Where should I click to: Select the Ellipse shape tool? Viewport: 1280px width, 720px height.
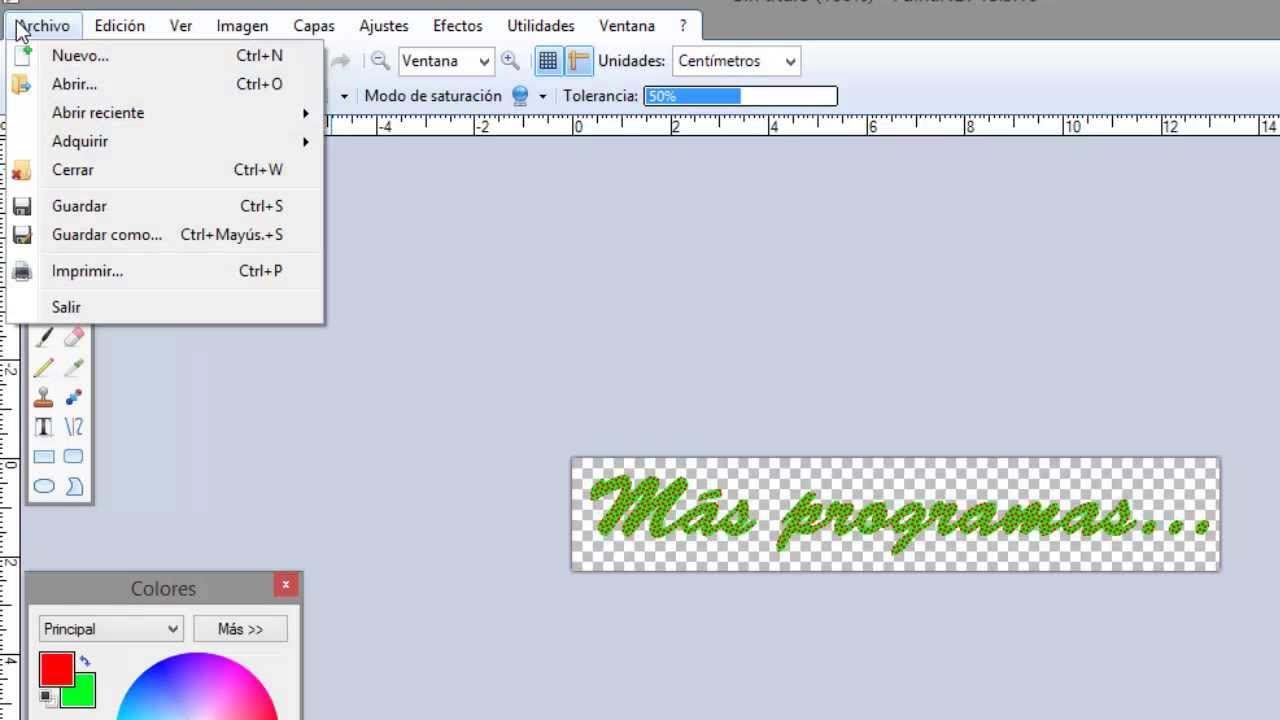(x=44, y=487)
